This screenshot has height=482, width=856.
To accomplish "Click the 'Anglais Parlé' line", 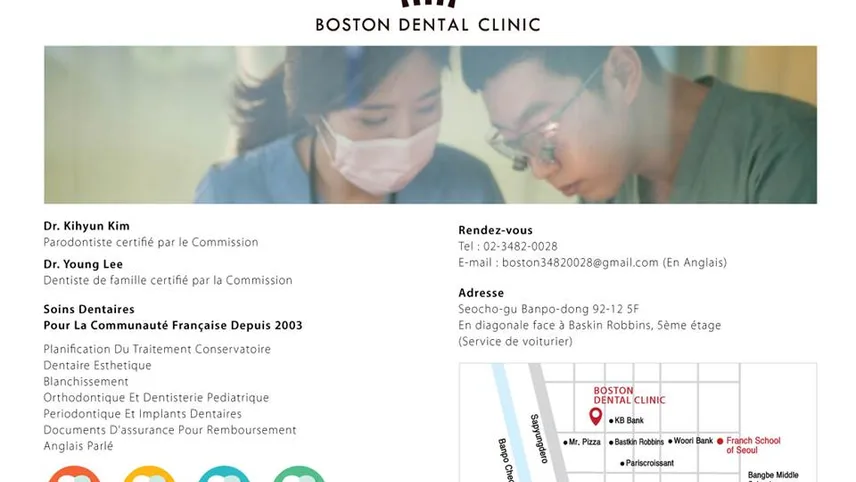I will [79, 447].
